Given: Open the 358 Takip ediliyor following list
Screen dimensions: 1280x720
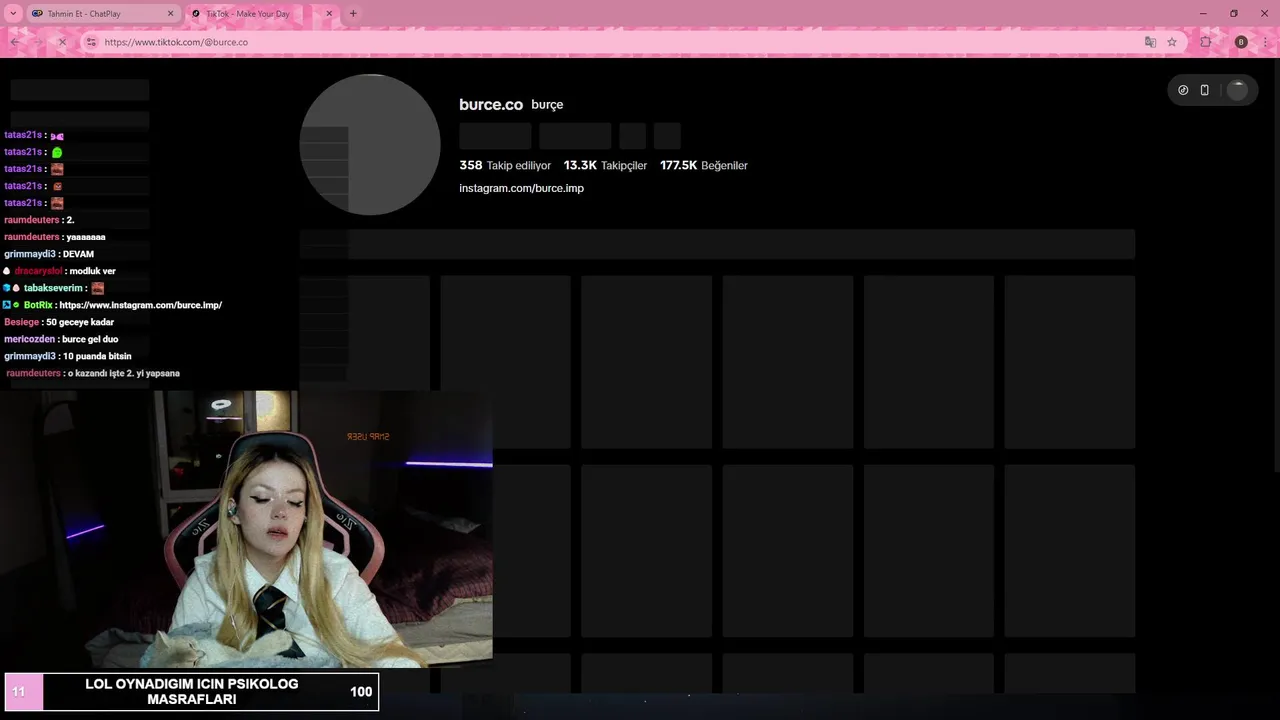Looking at the screenshot, I should pos(505,165).
